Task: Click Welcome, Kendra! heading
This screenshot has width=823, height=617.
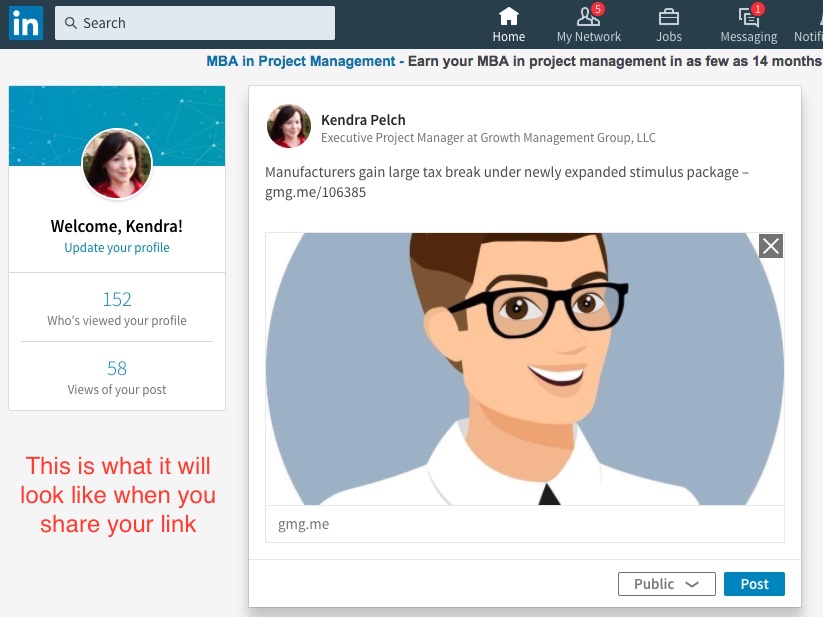Action: (x=117, y=226)
